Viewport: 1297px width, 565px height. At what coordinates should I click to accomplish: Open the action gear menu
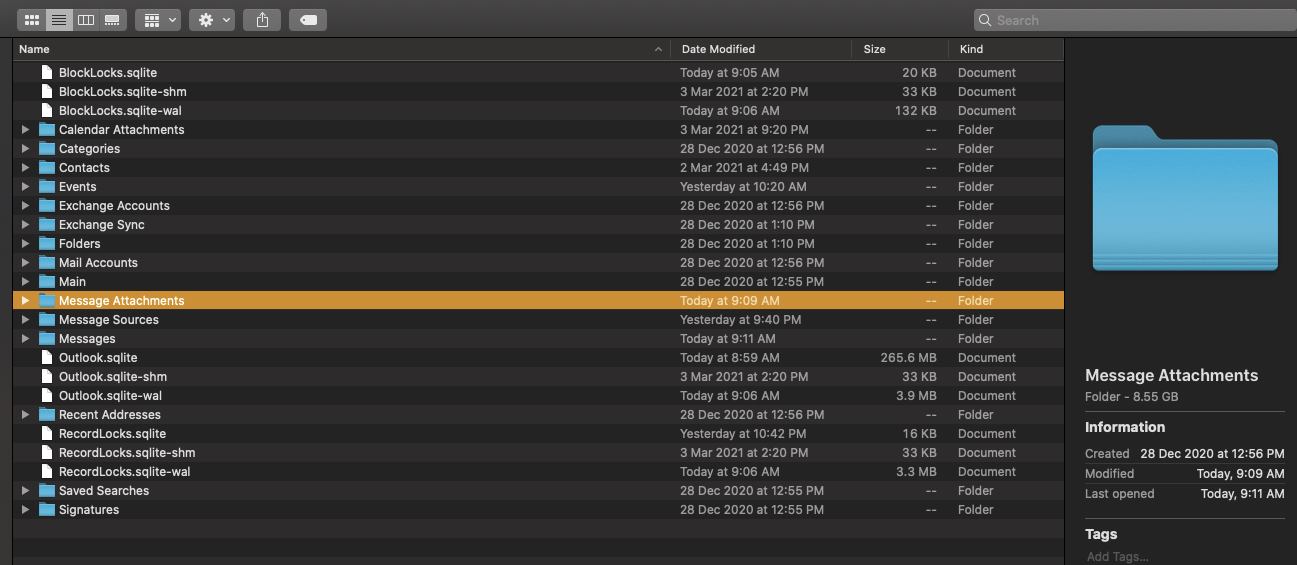pos(212,20)
